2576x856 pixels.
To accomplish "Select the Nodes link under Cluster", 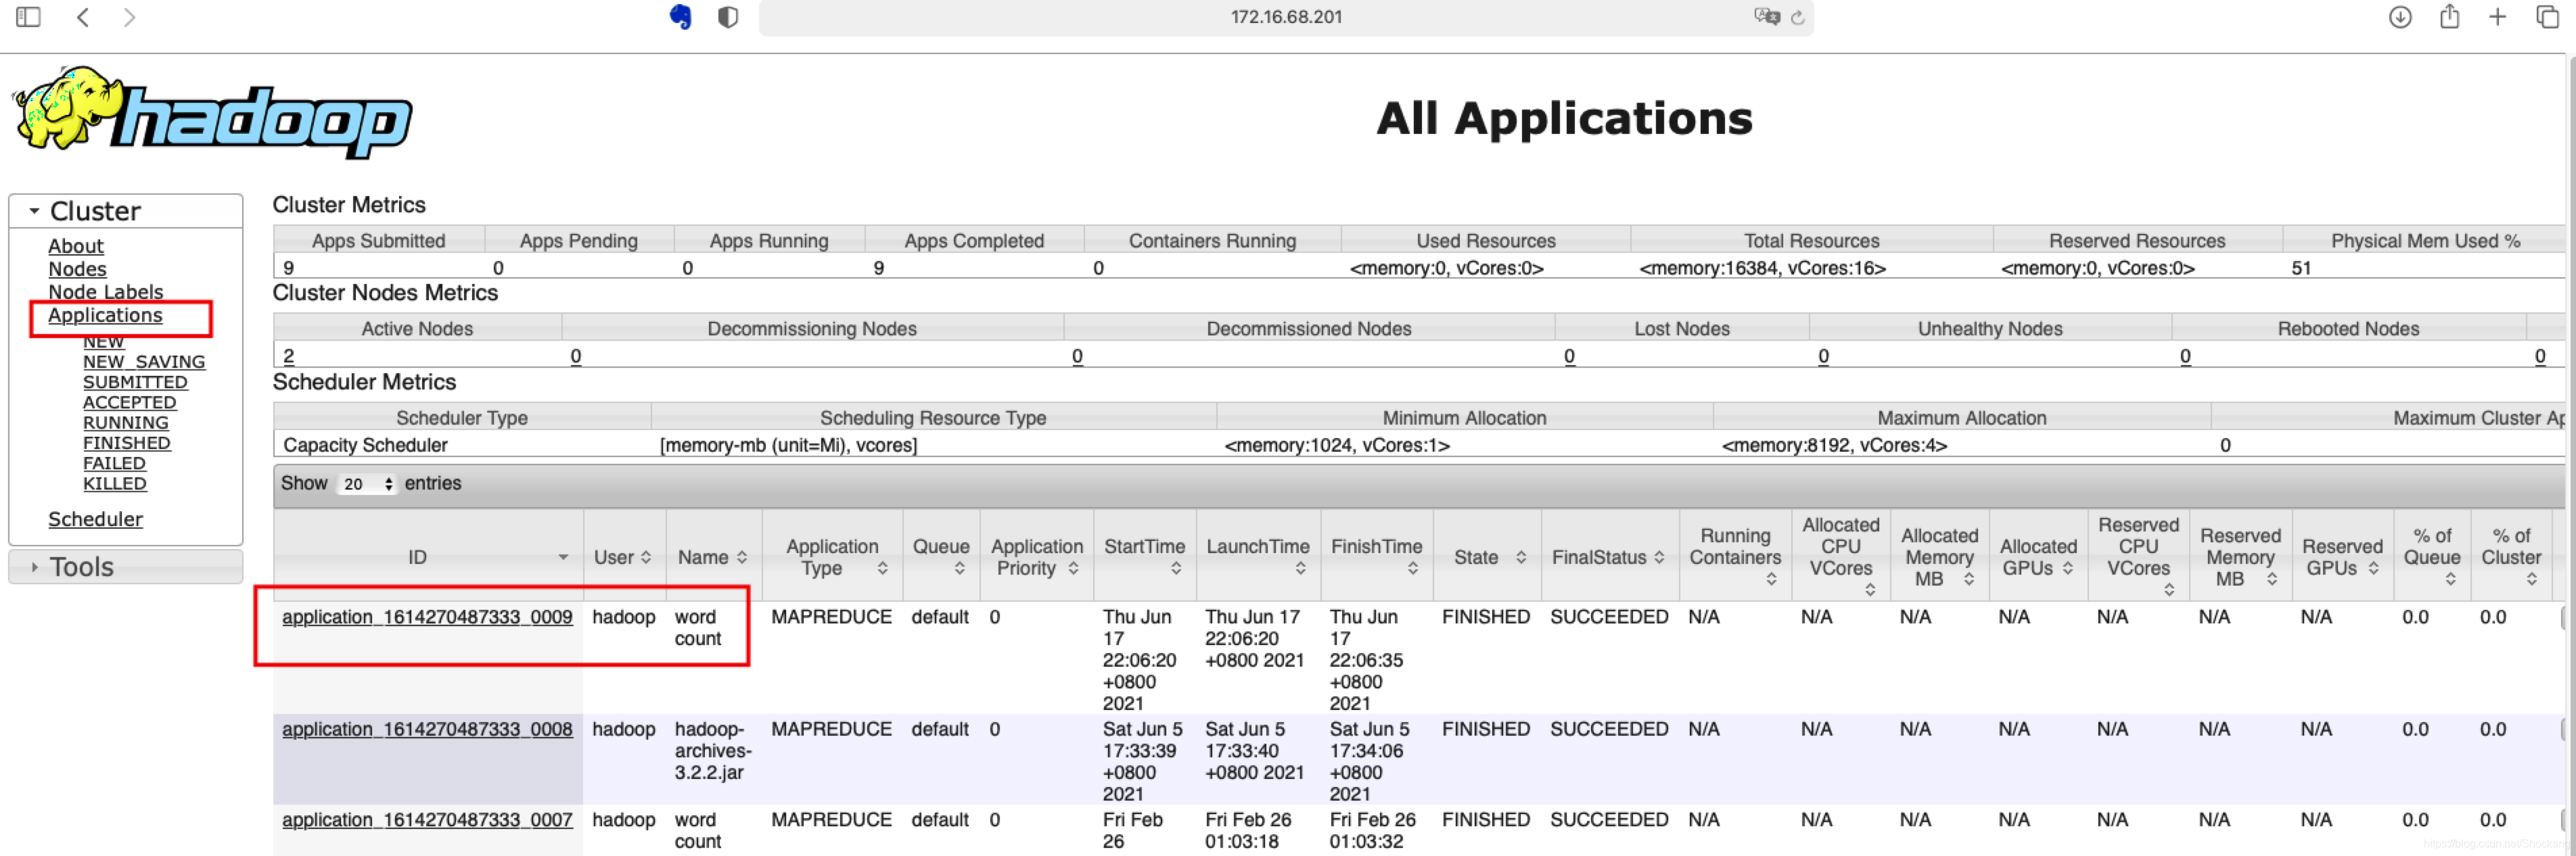I will (x=77, y=269).
